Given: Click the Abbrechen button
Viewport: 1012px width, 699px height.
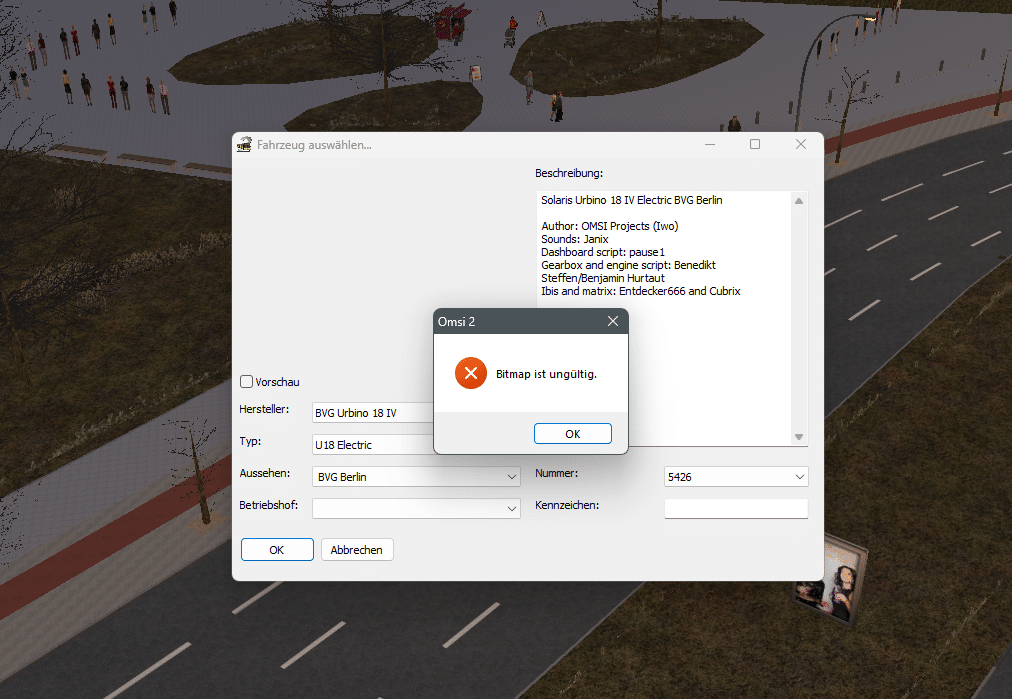Looking at the screenshot, I should pos(357,550).
